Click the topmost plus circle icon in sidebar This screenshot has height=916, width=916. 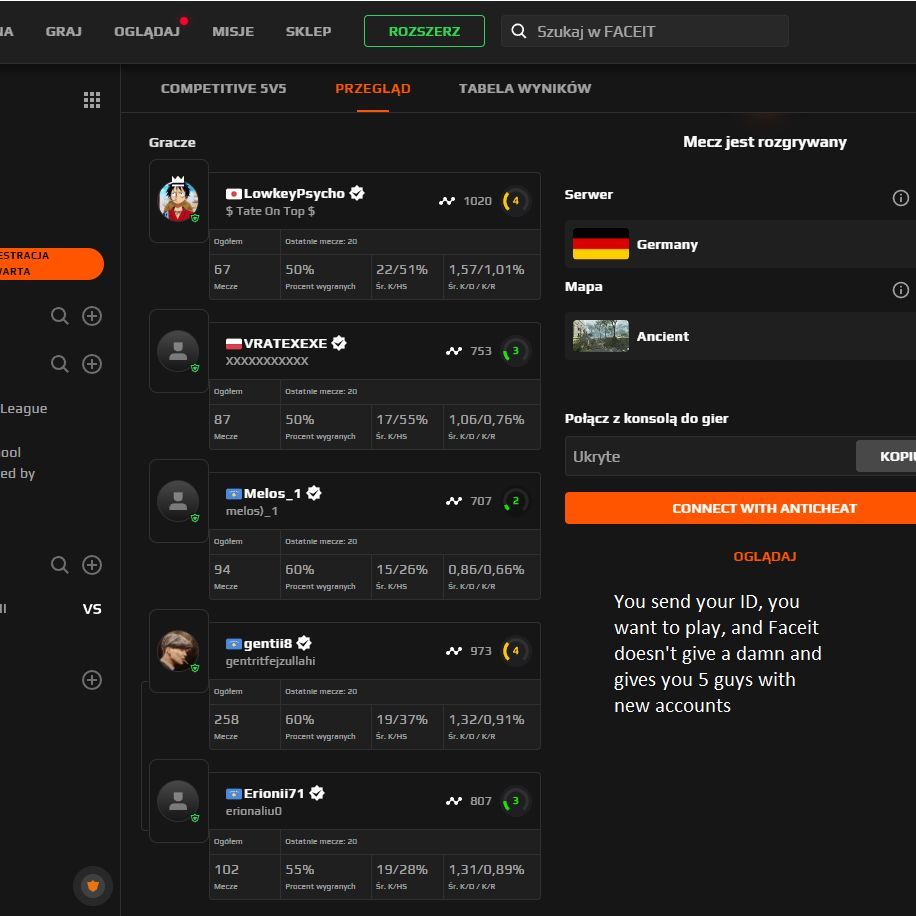(x=92, y=316)
